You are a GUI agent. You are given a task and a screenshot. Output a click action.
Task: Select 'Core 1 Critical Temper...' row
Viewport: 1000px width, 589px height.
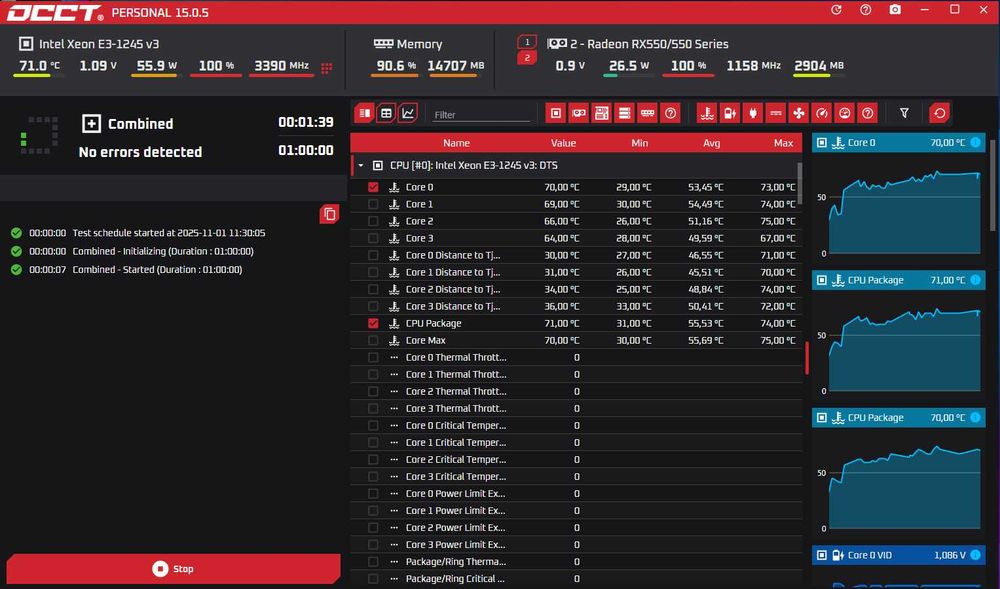coord(576,442)
